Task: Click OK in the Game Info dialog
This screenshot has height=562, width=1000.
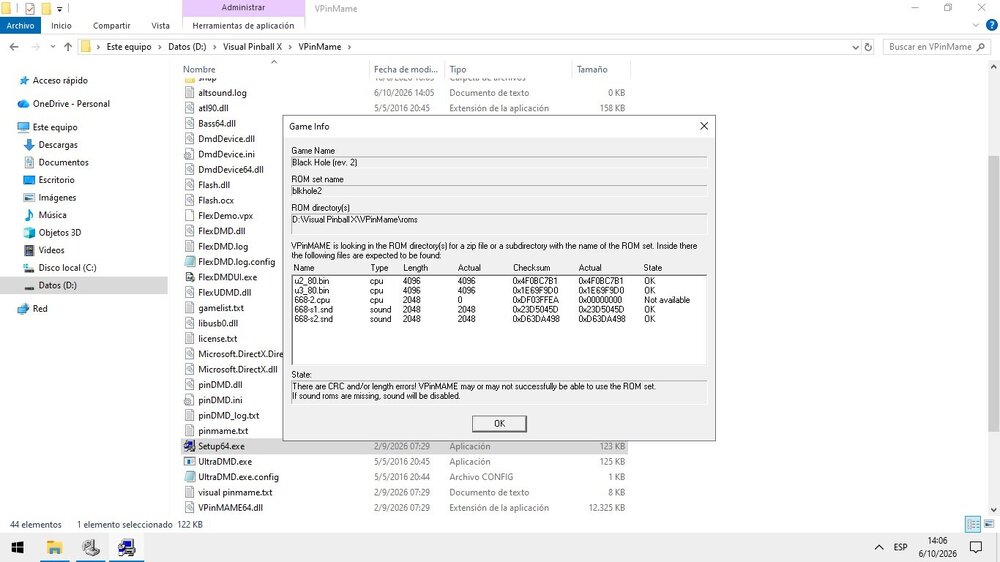Action: [x=499, y=424]
